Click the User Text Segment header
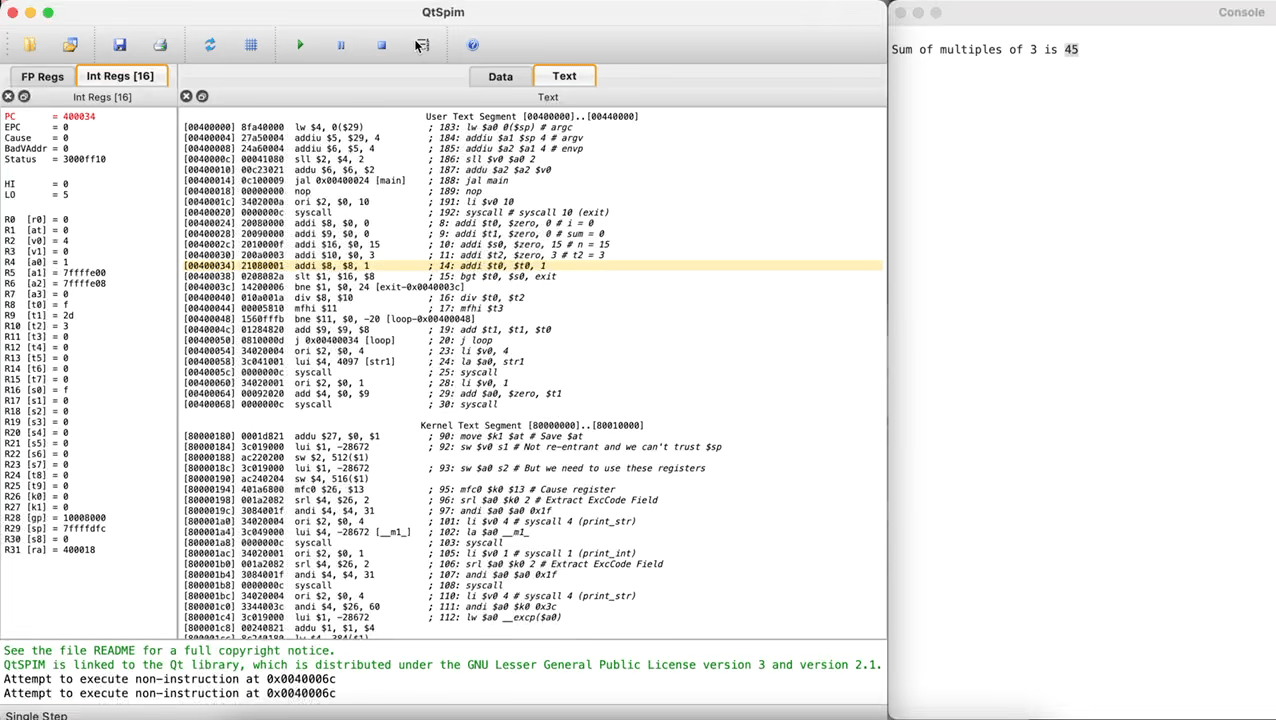Image resolution: width=1276 pixels, height=720 pixels. 532,116
